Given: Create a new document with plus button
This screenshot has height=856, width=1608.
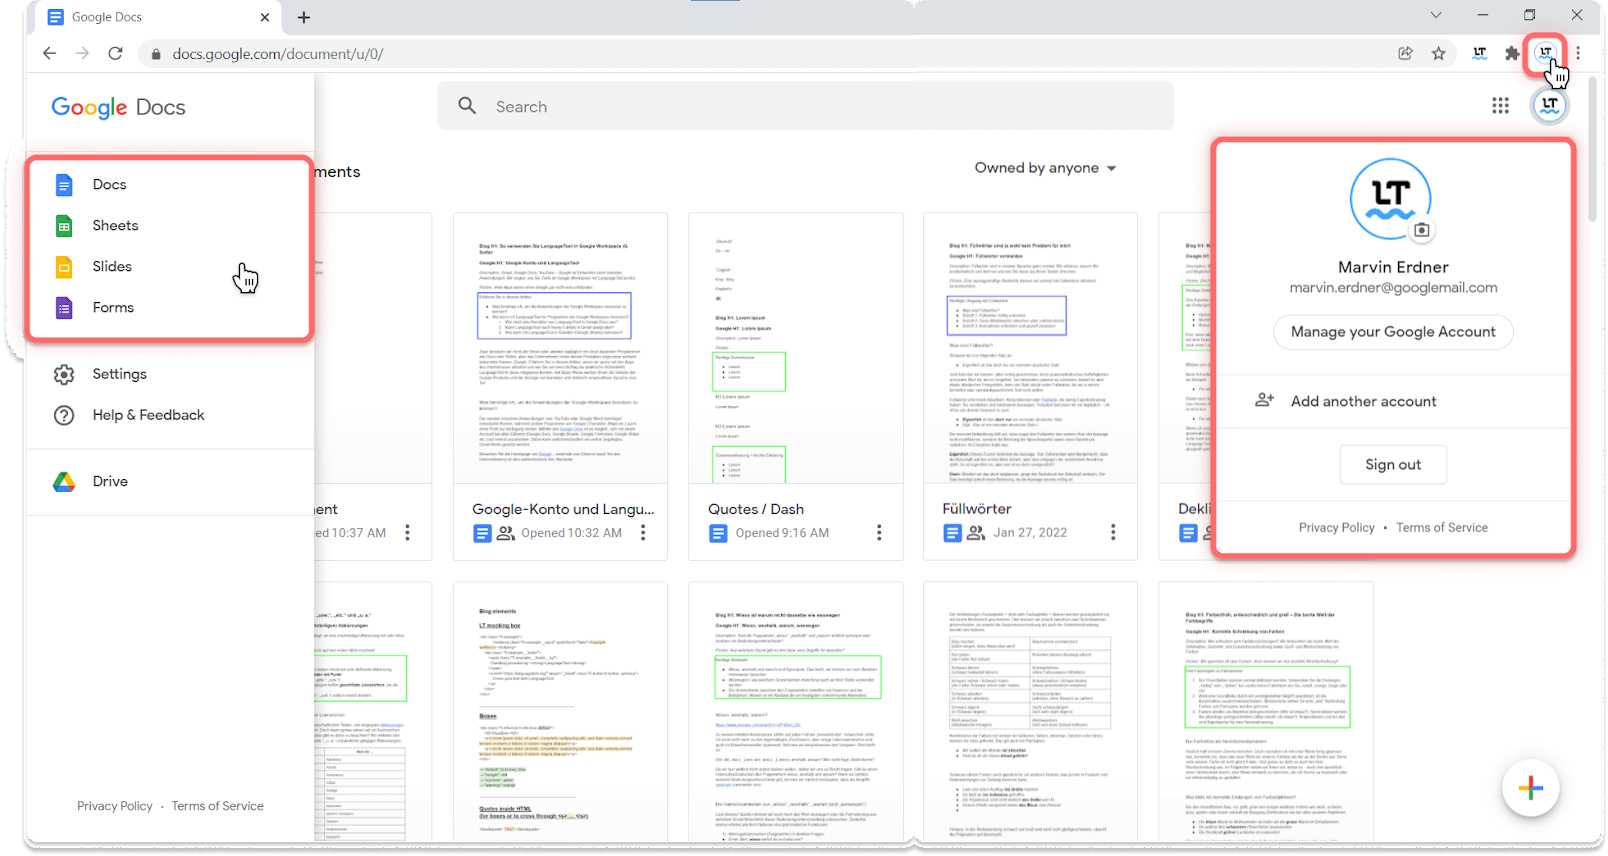Looking at the screenshot, I should pyautogui.click(x=1530, y=788).
